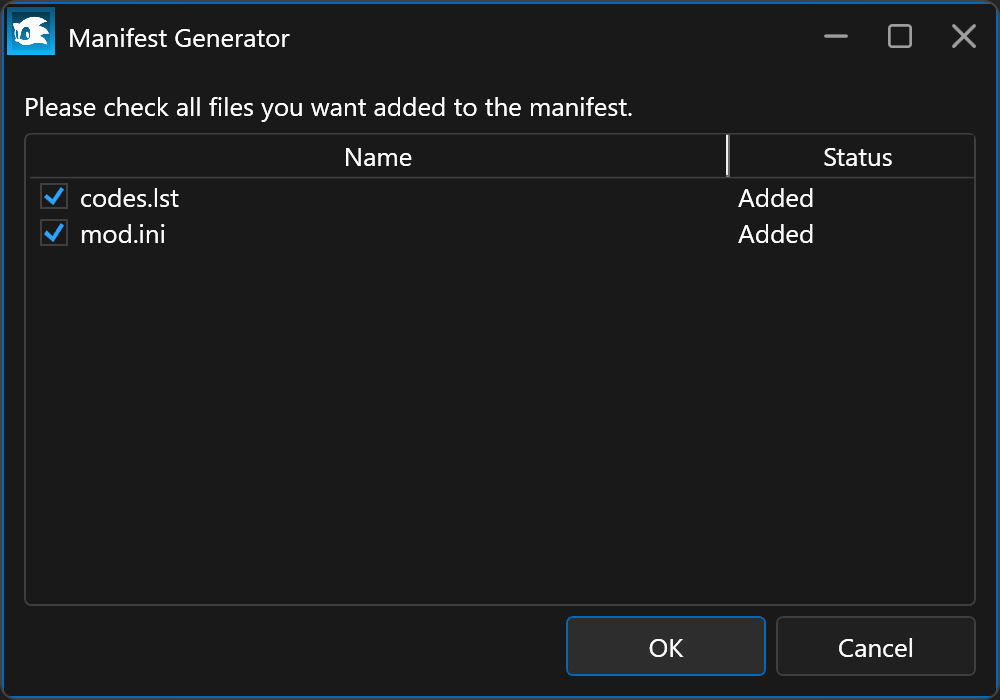Uncheck the mod.ini checkbox
This screenshot has height=700, width=1000.
54,234
